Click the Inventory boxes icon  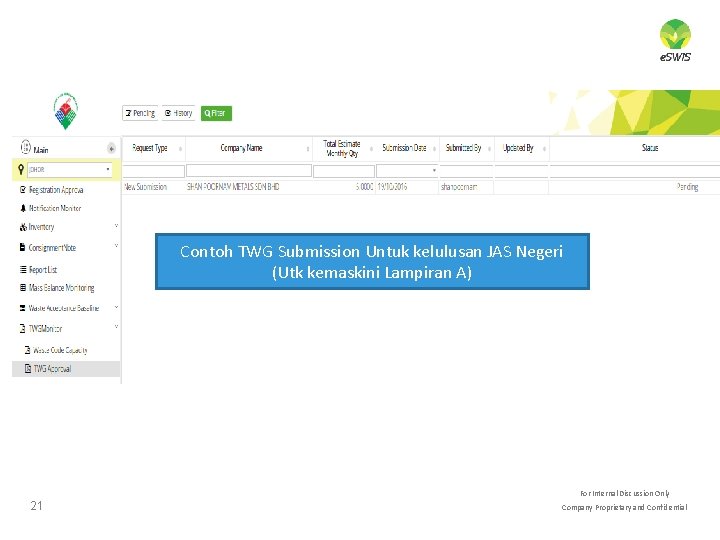click(23, 227)
